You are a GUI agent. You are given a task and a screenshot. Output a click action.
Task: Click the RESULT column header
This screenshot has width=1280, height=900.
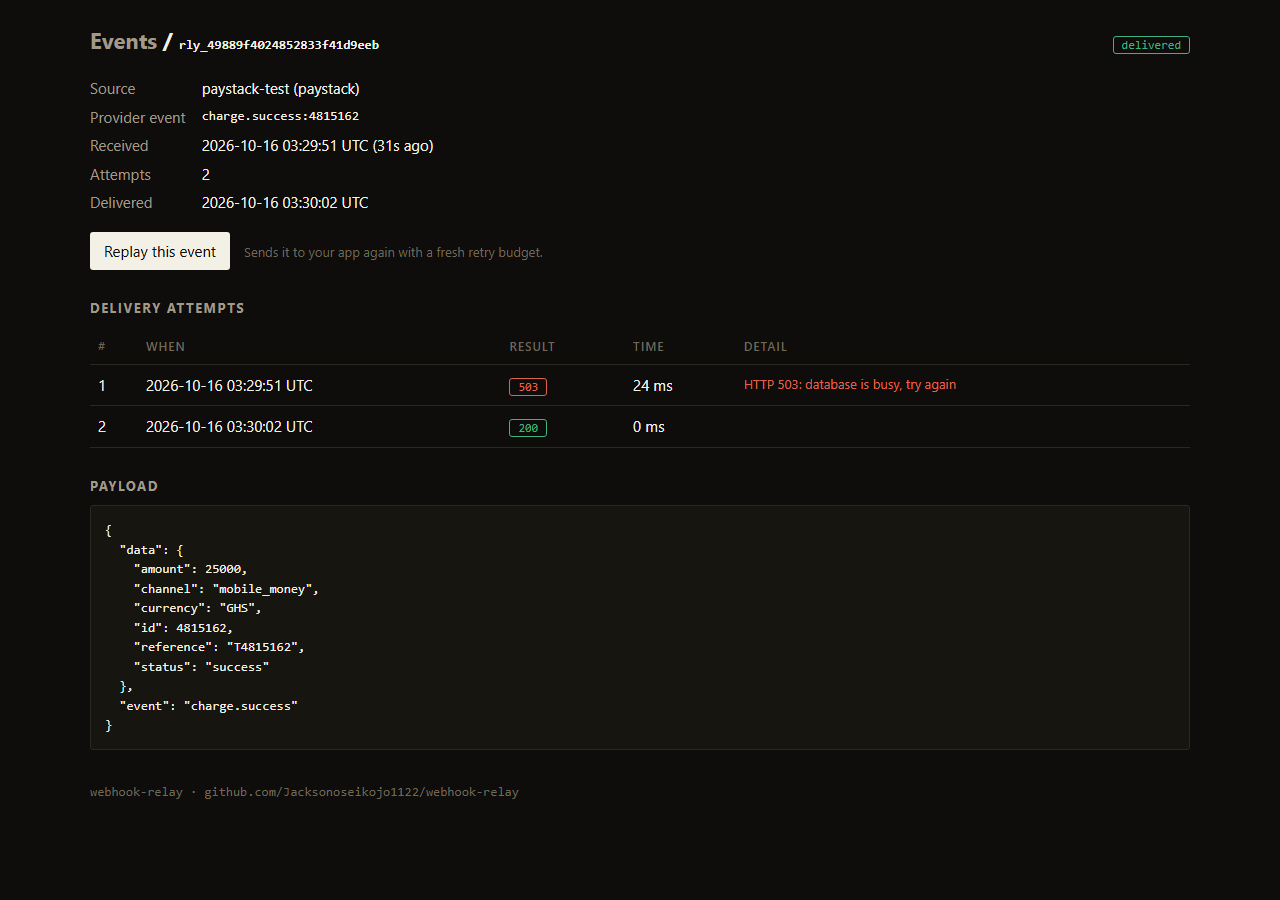[x=532, y=347]
